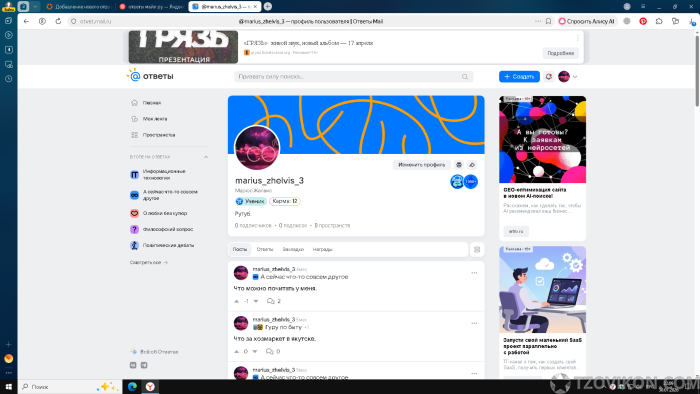700x394 pixels.
Task: Click 'Подробнее' on the ГРЯЗЬ banner ad
Action: tap(561, 53)
